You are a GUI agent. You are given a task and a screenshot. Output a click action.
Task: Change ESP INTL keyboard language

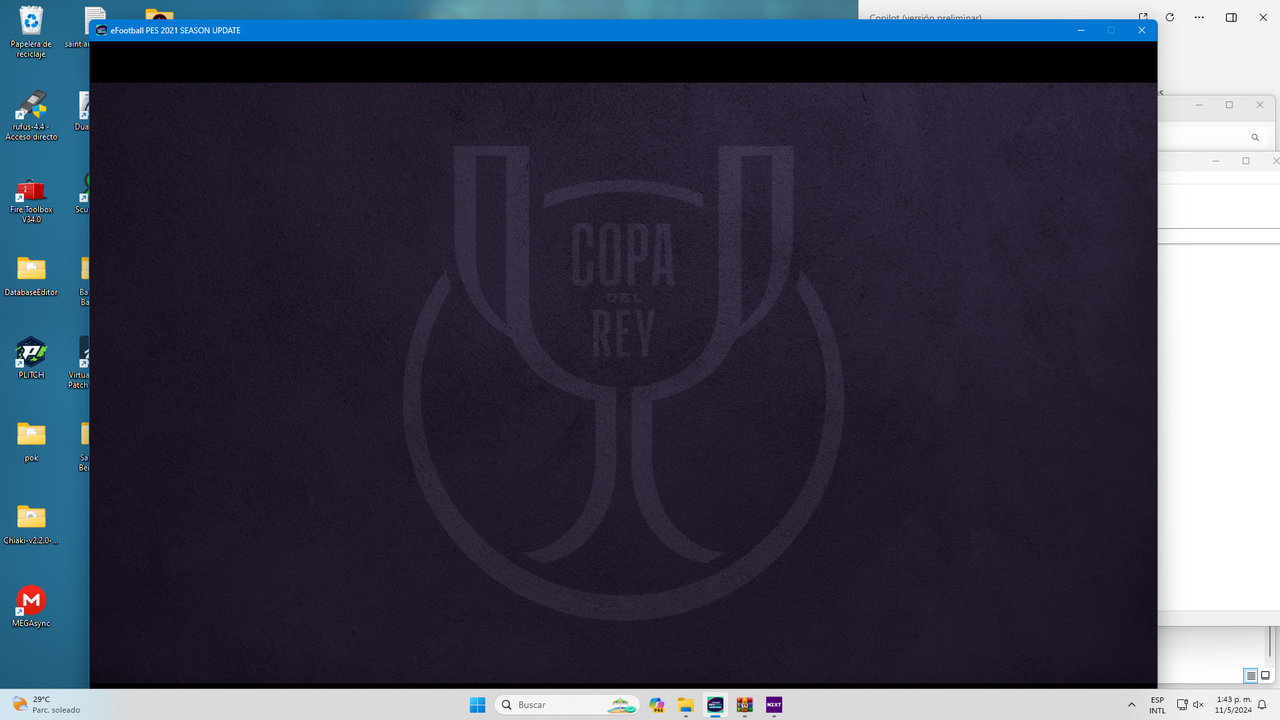[1157, 705]
